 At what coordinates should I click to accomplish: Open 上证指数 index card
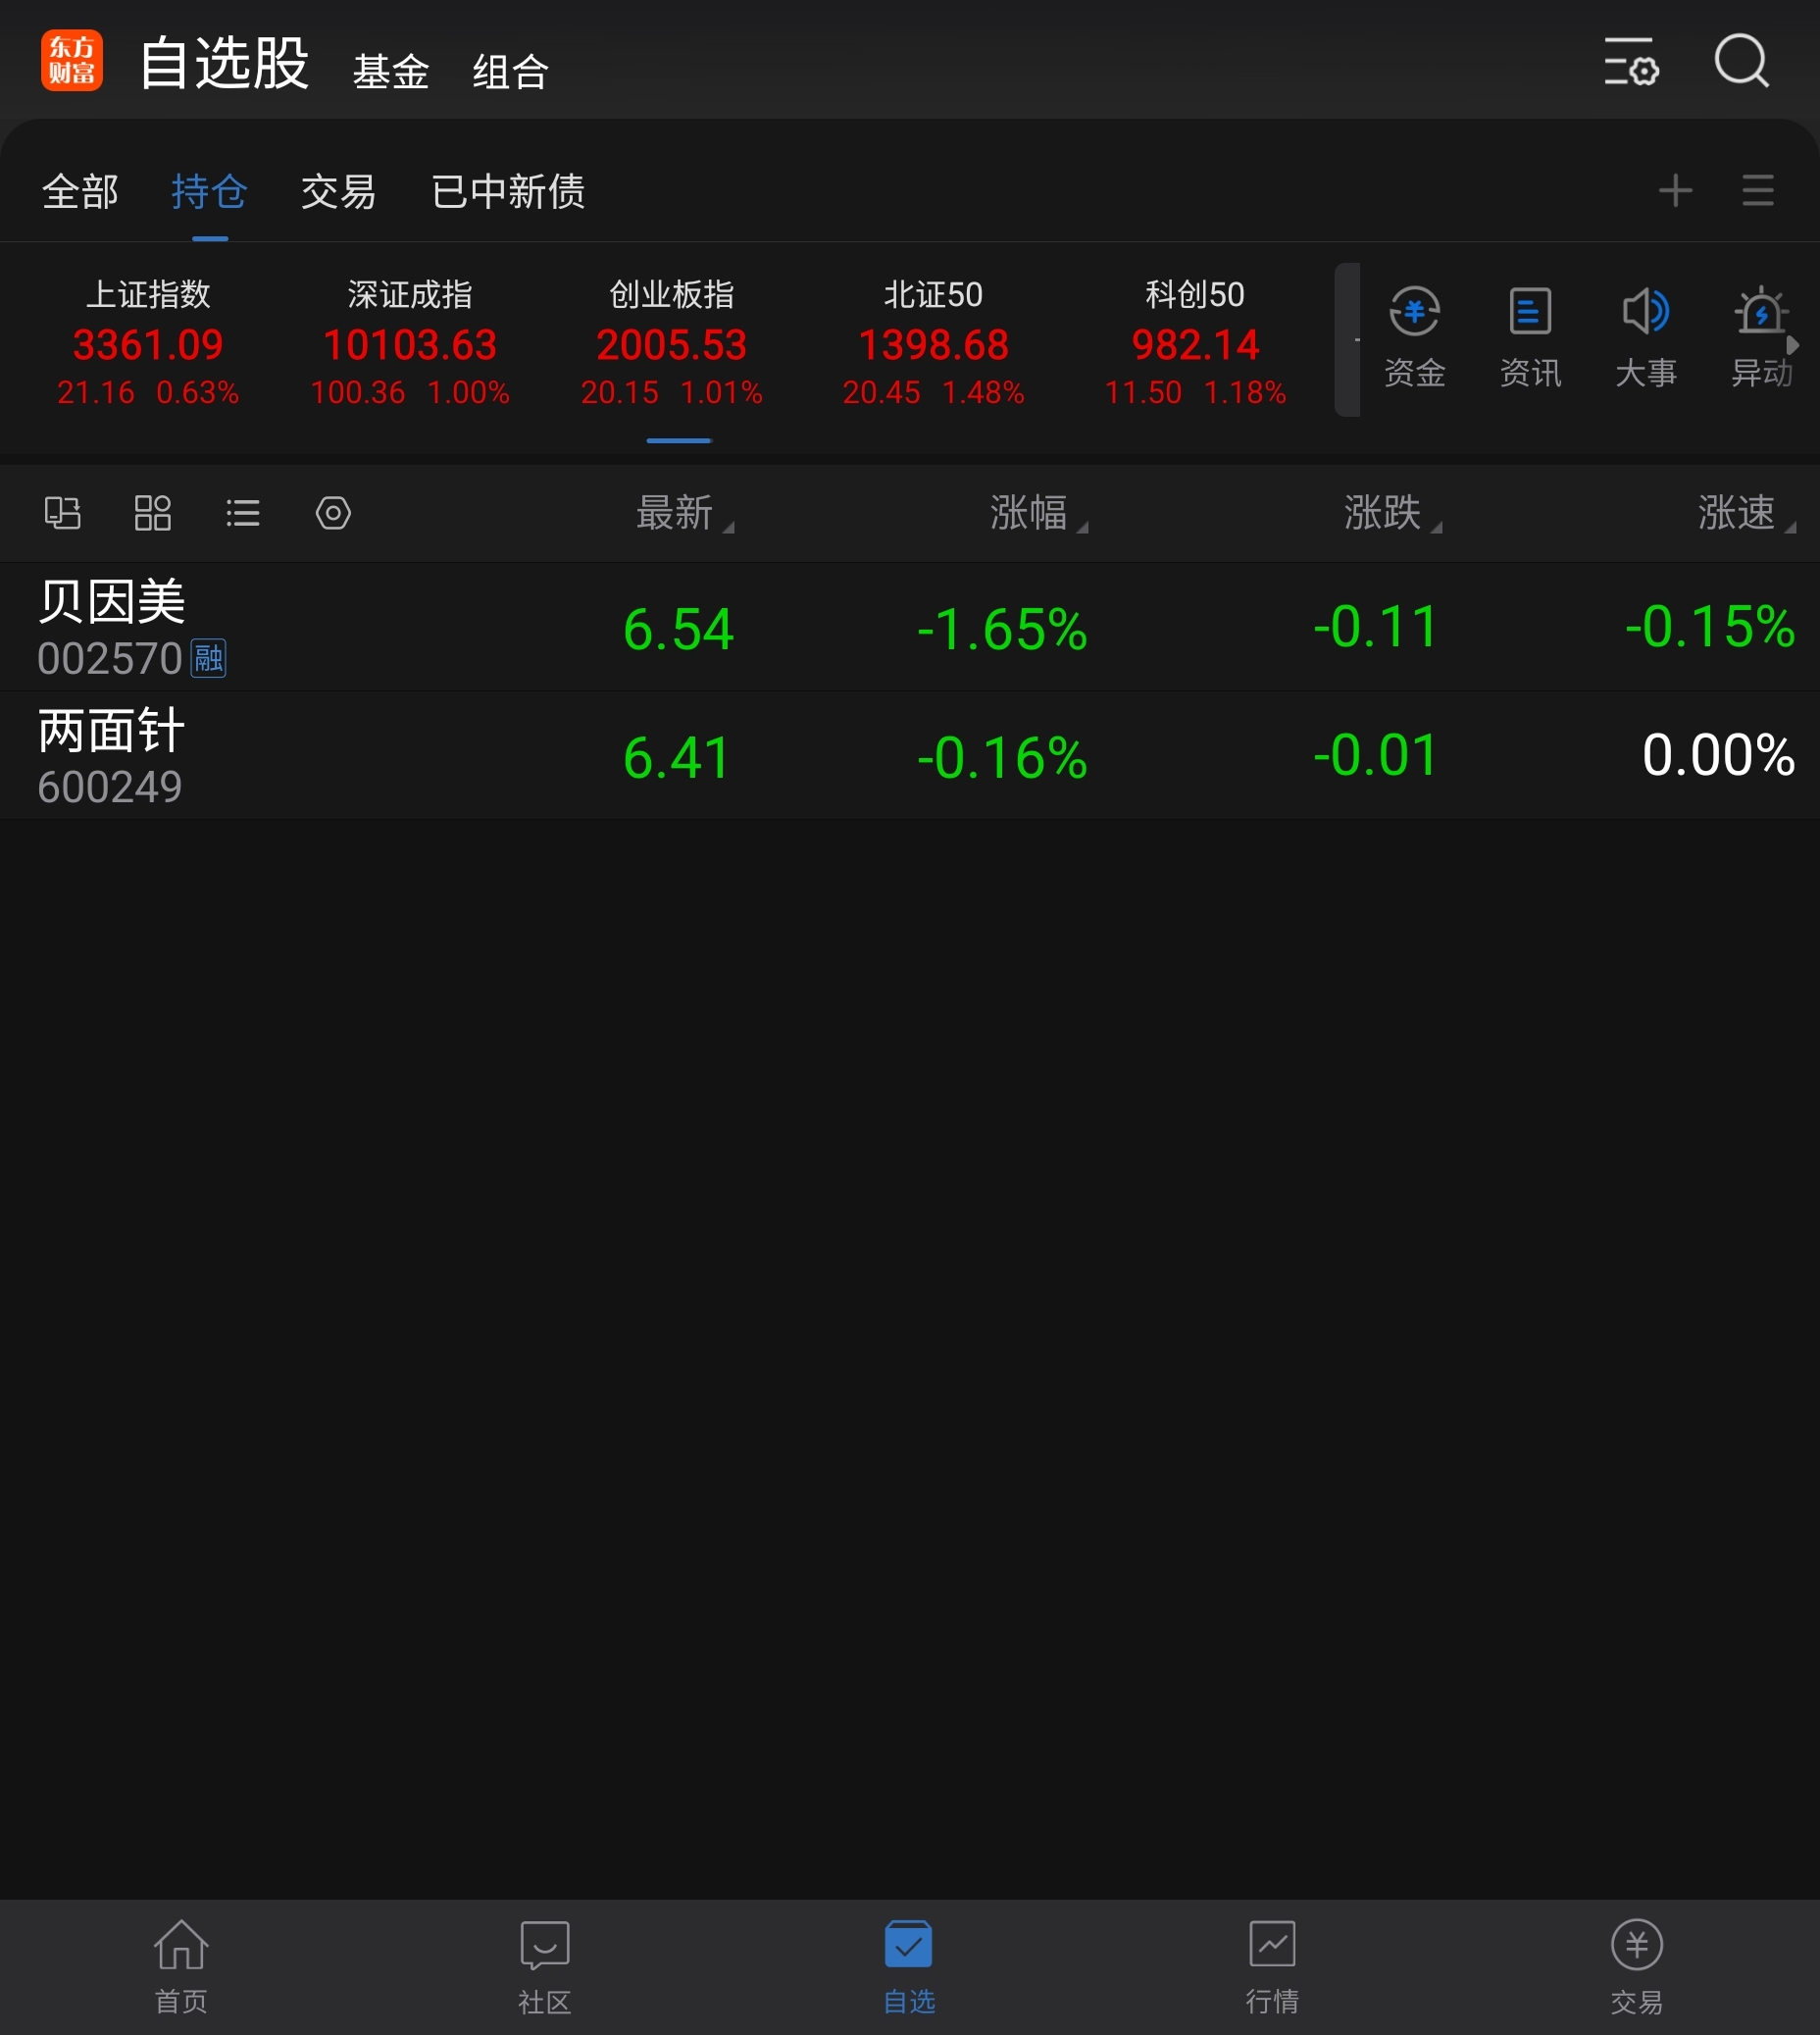148,342
